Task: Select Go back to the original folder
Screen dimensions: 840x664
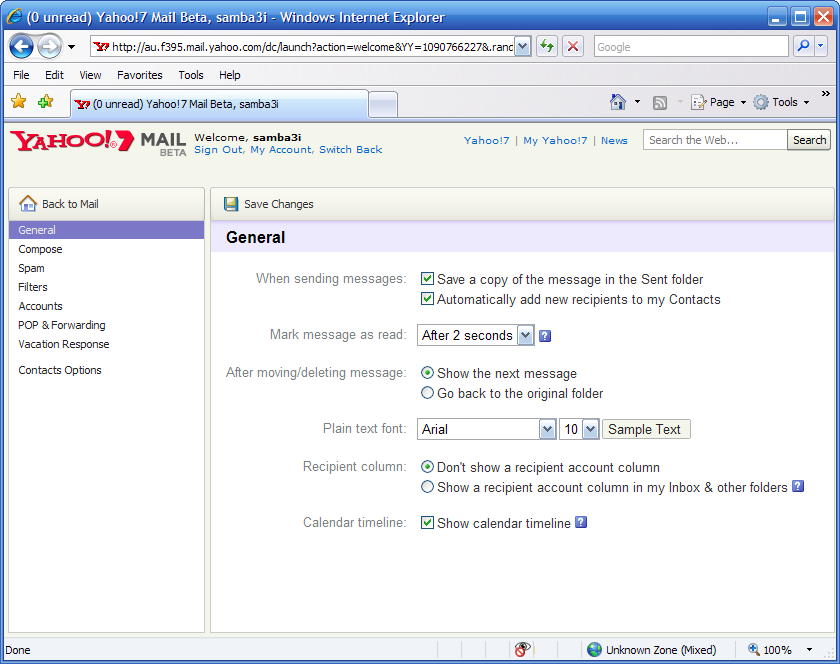Action: point(428,393)
